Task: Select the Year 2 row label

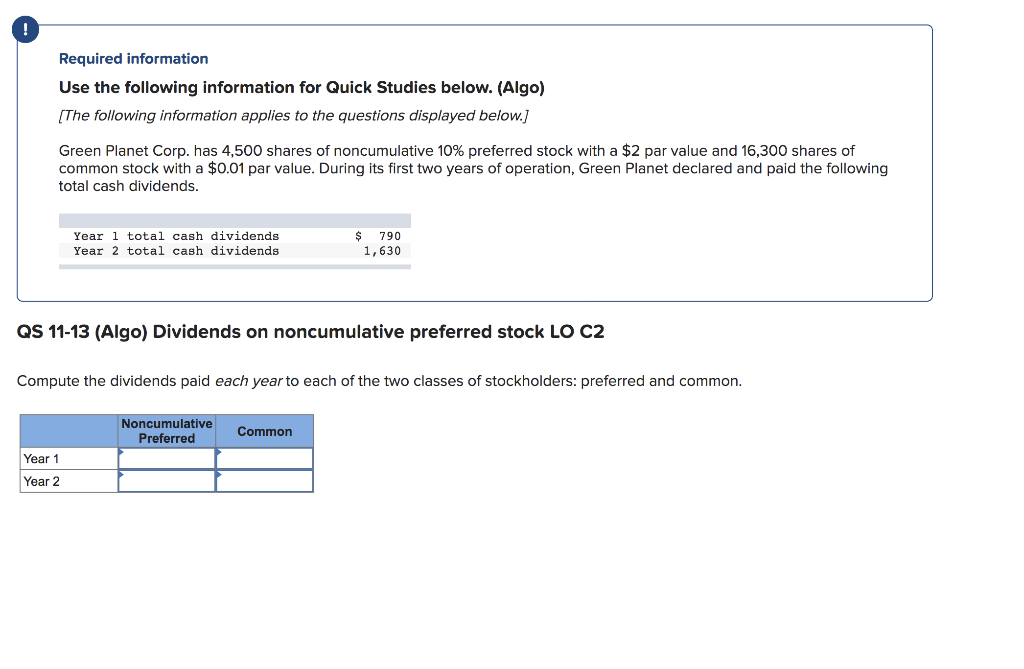Action: [41, 480]
